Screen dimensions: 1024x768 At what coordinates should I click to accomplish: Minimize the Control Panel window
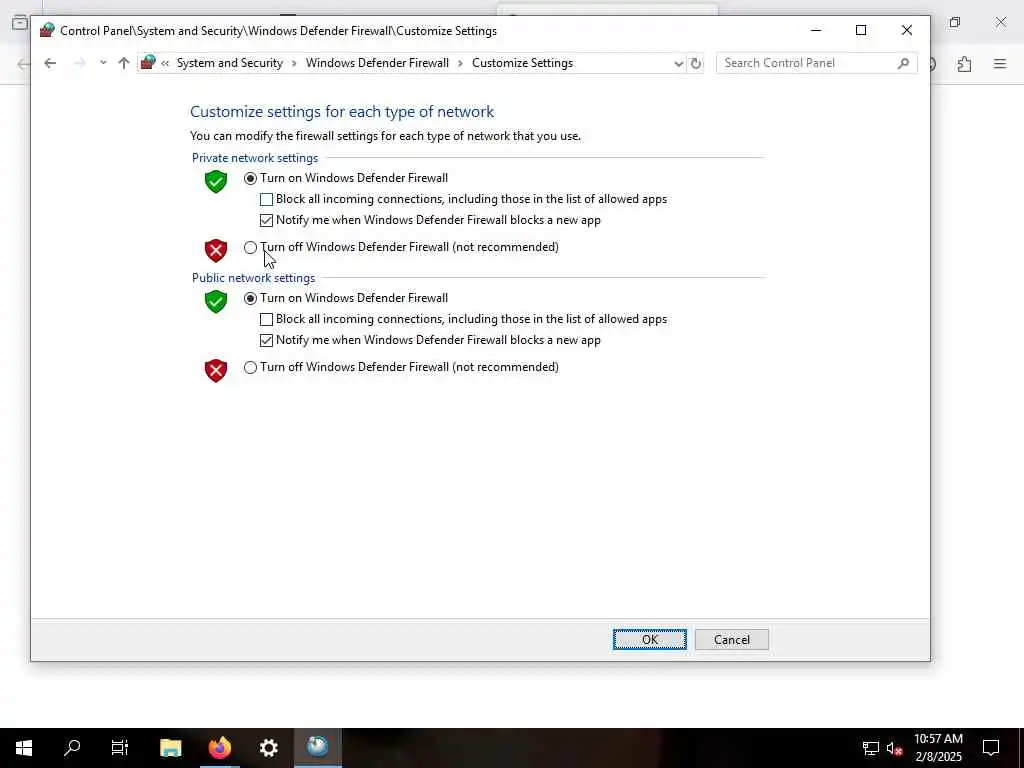pyautogui.click(x=816, y=30)
